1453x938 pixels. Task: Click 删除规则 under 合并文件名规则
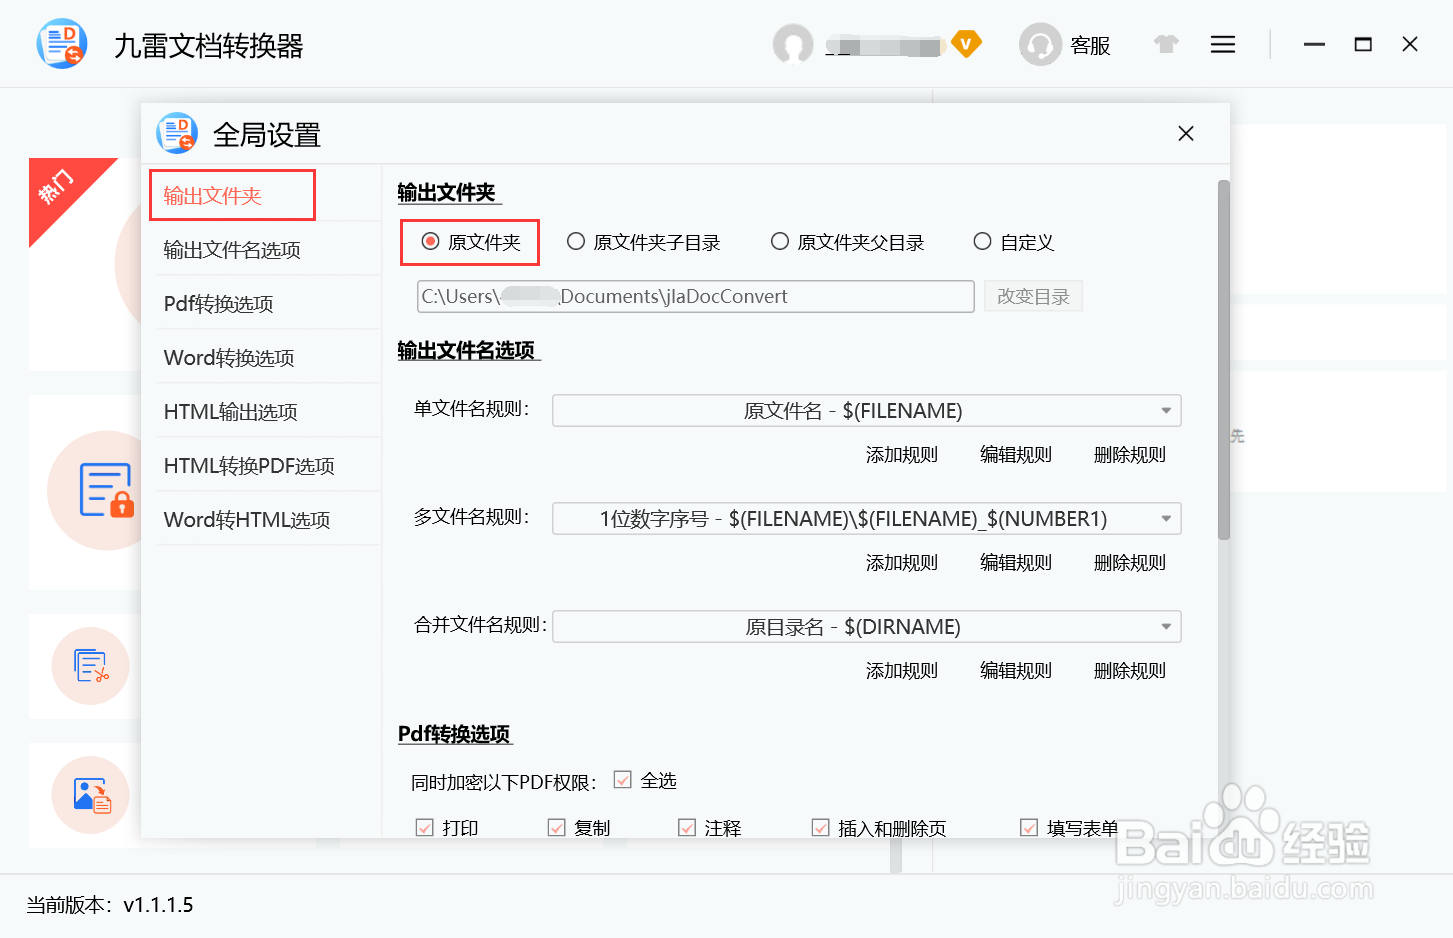pyautogui.click(x=1130, y=671)
